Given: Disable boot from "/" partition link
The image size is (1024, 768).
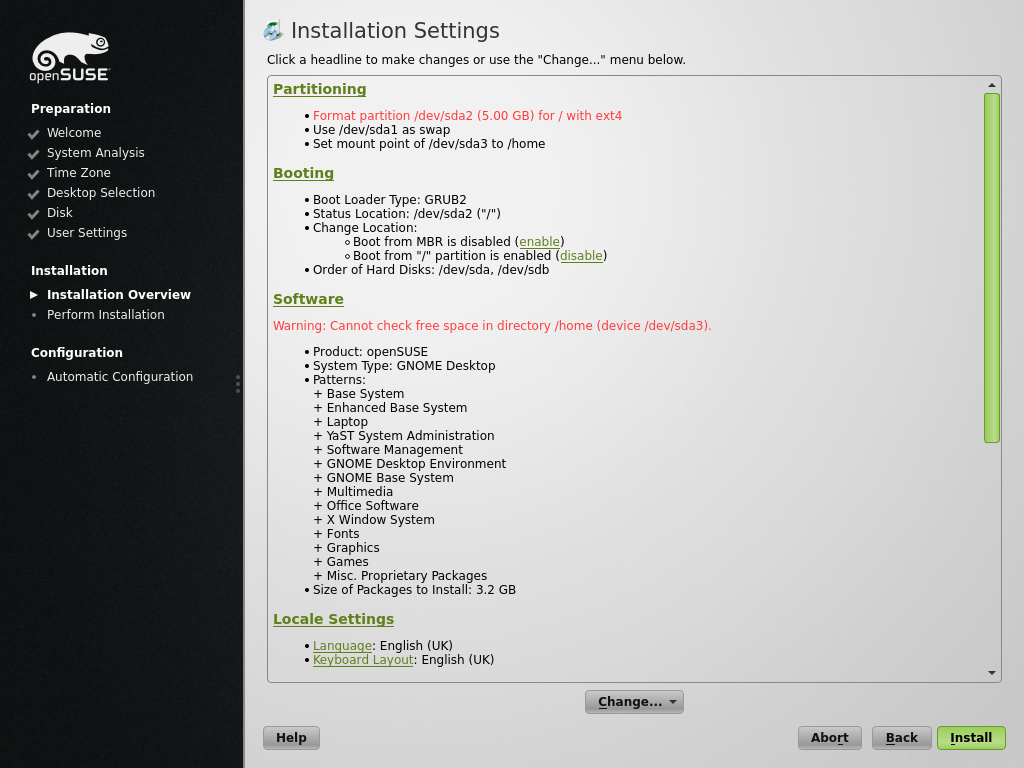Looking at the screenshot, I should coord(581,256).
